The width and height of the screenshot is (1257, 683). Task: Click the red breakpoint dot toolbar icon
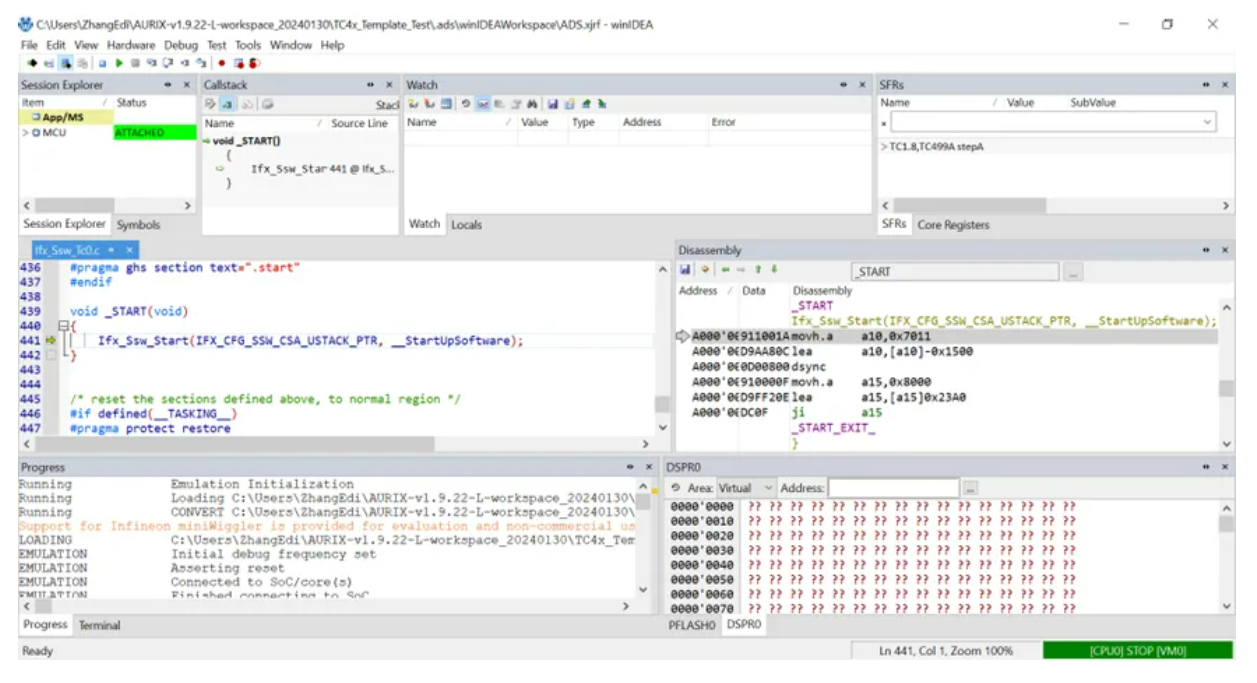click(221, 63)
